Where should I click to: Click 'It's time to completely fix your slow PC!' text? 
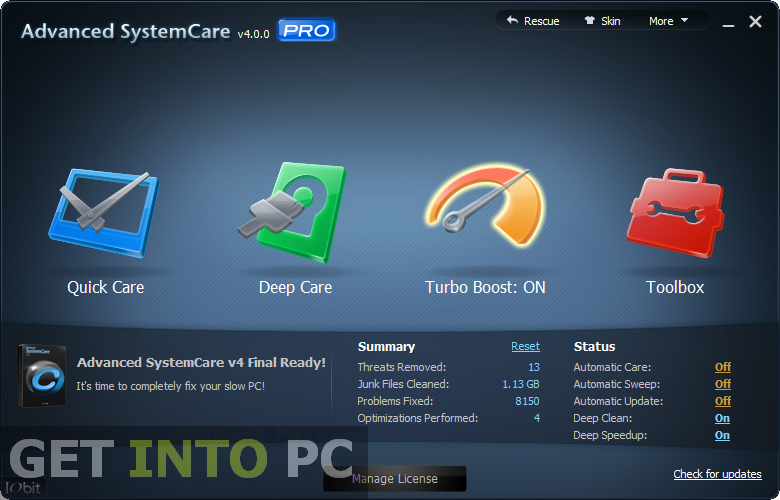click(x=171, y=386)
